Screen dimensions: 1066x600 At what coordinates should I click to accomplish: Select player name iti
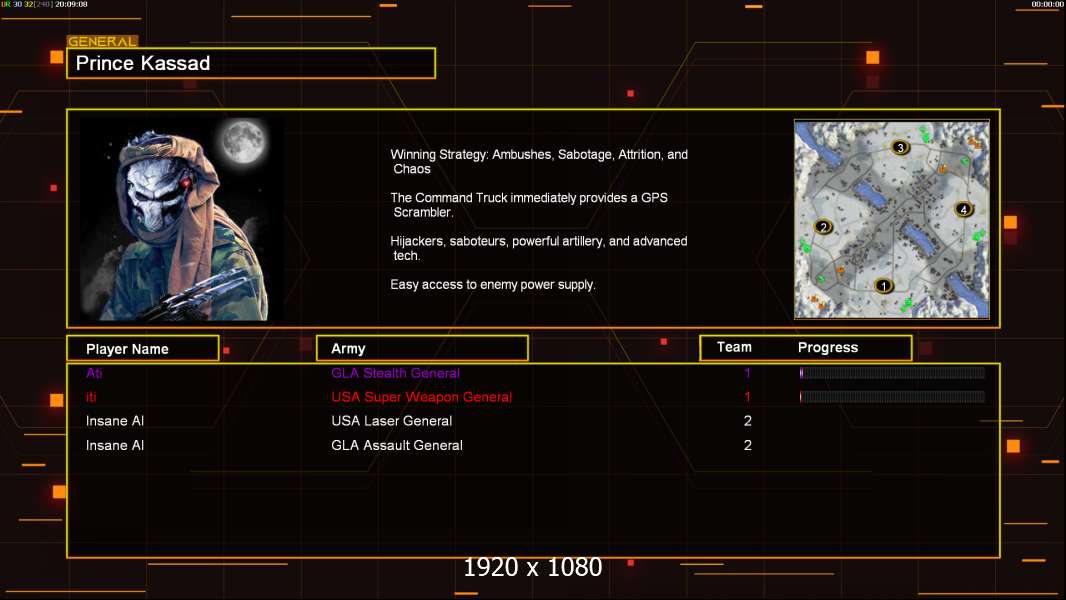91,397
